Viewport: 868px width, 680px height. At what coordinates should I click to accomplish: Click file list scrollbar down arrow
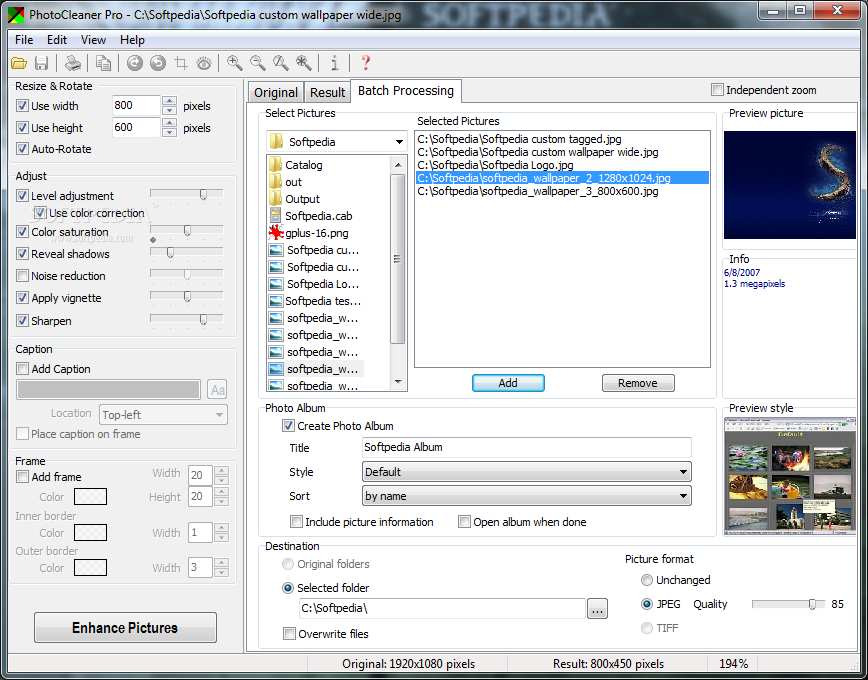398,382
